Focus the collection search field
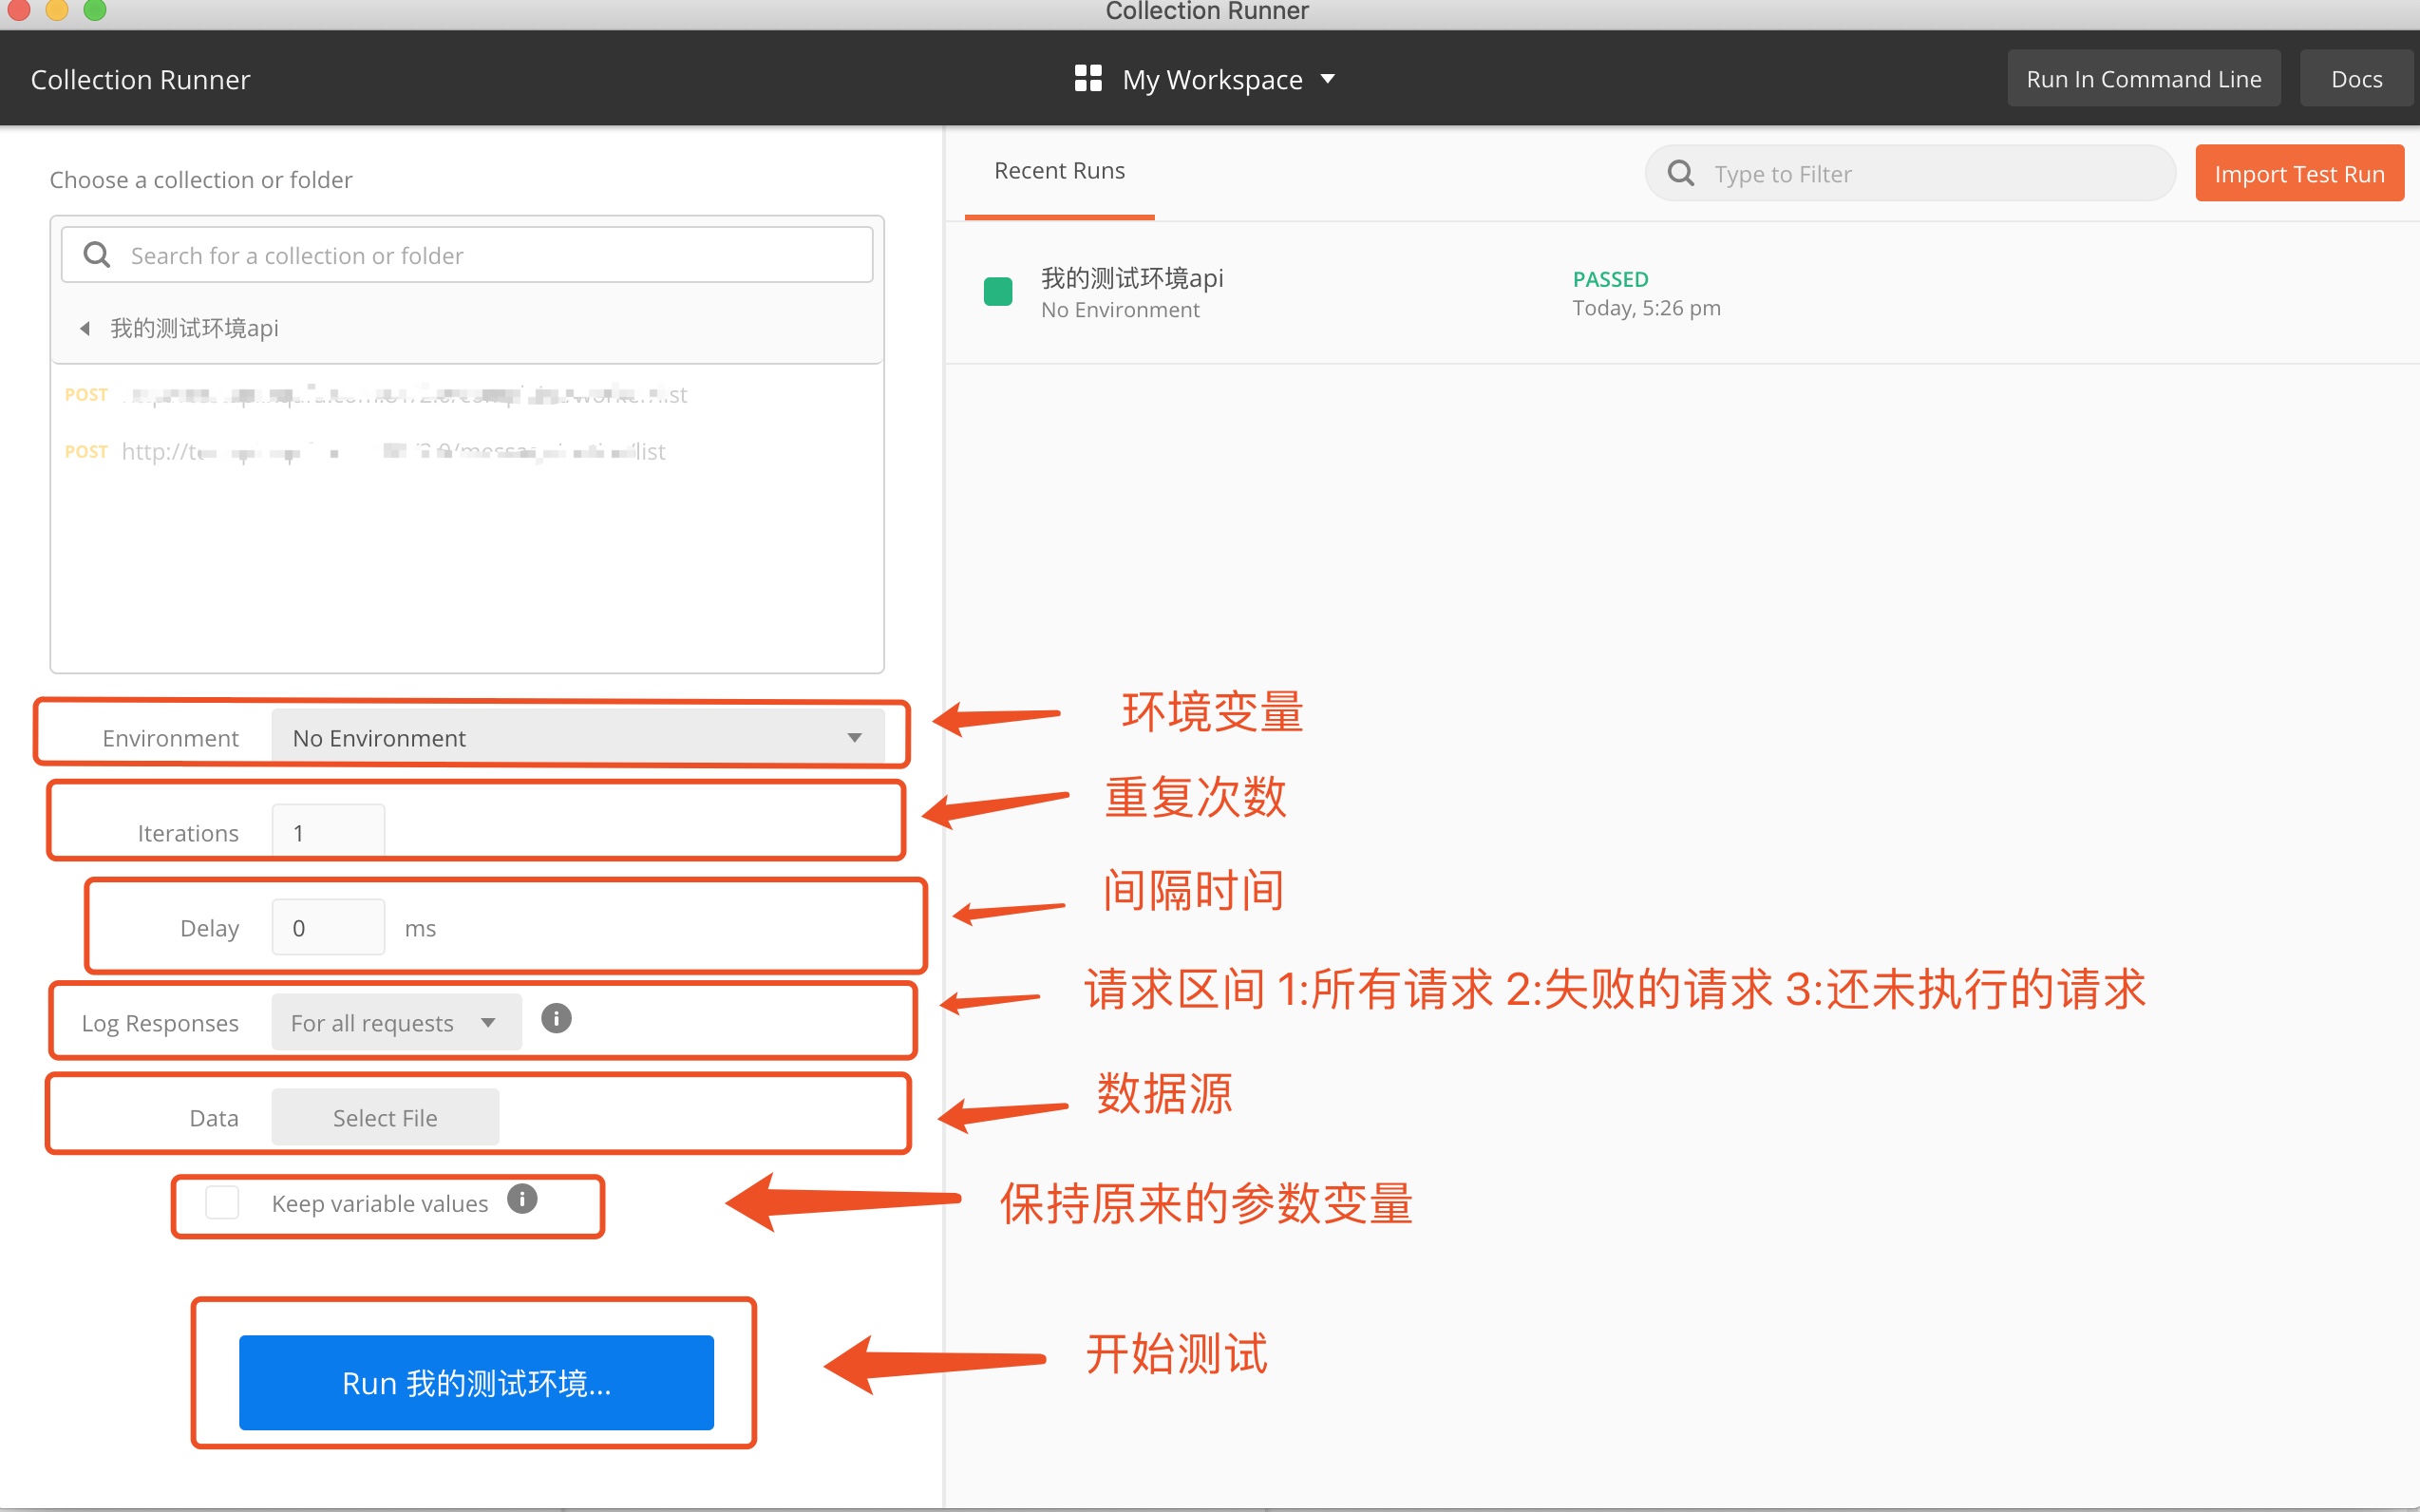The height and width of the screenshot is (1512, 2420). tap(467, 255)
